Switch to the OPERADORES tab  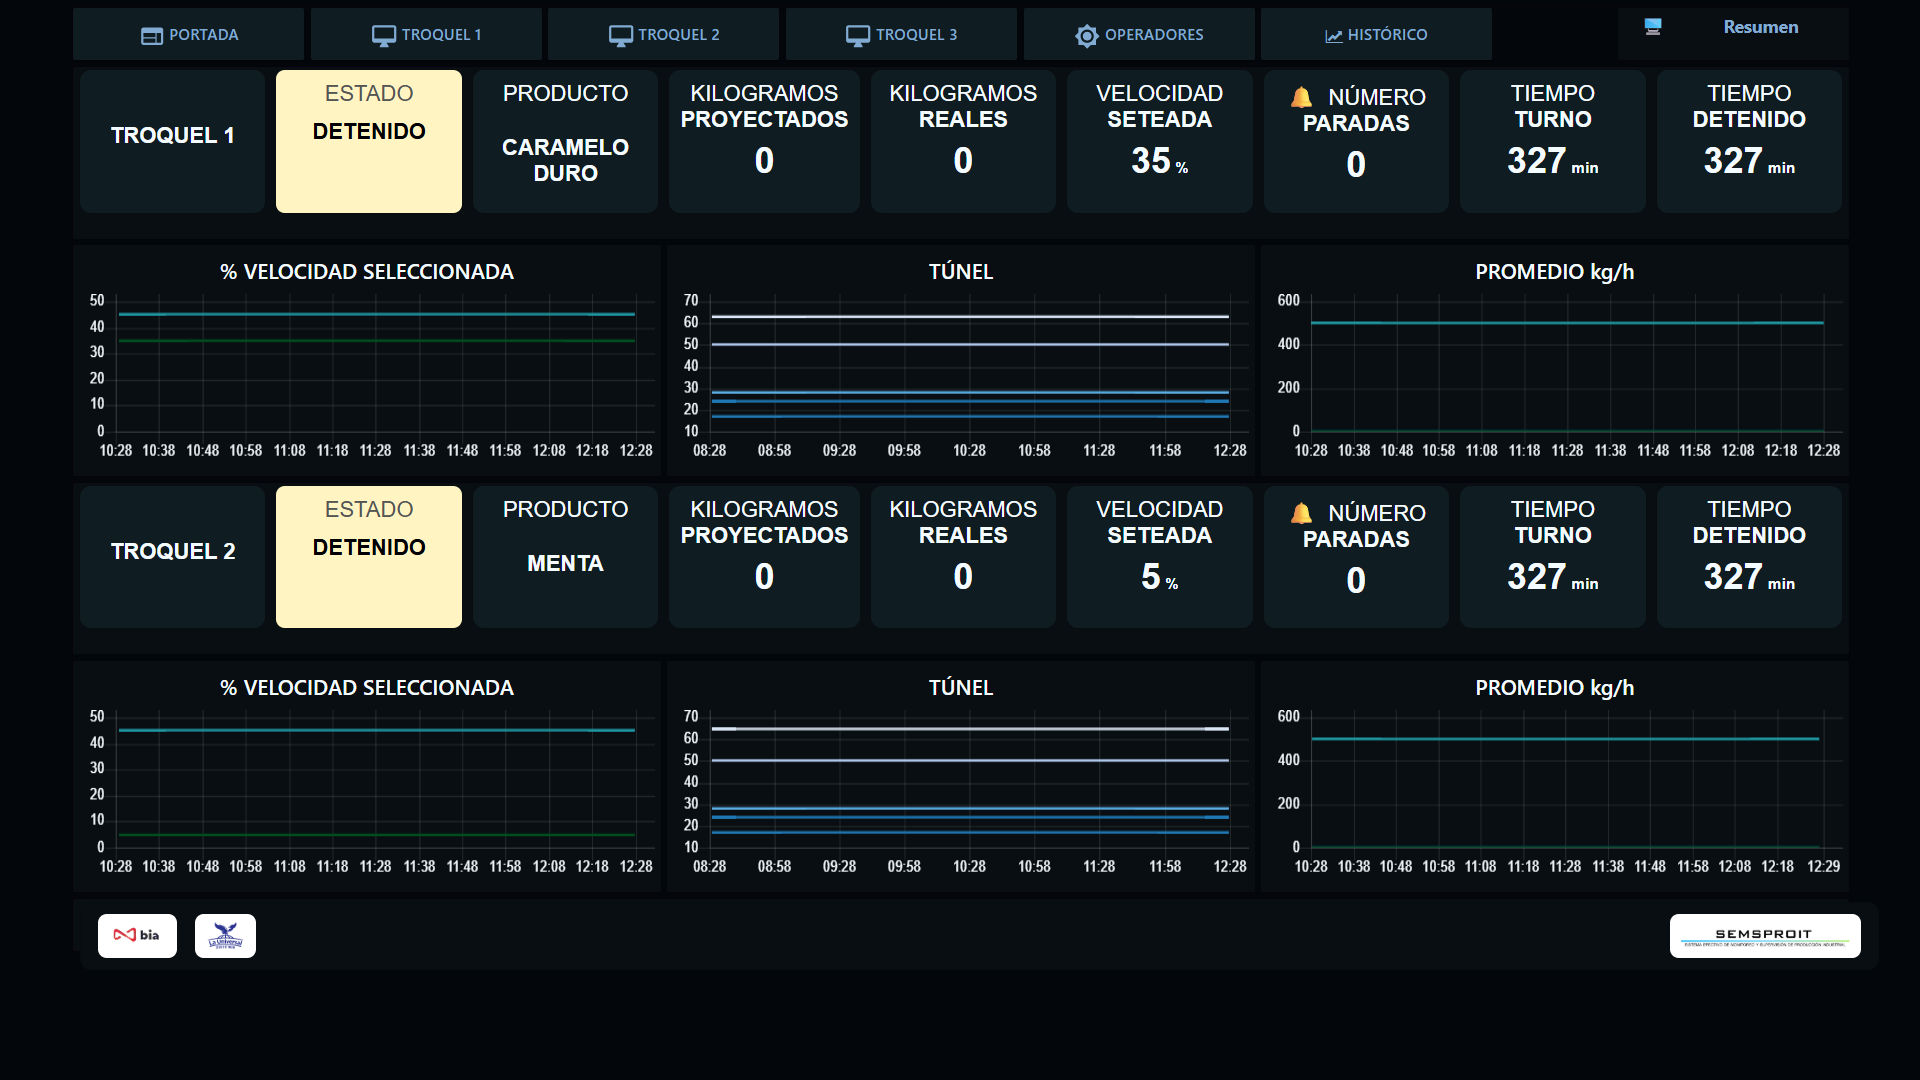1153,35
